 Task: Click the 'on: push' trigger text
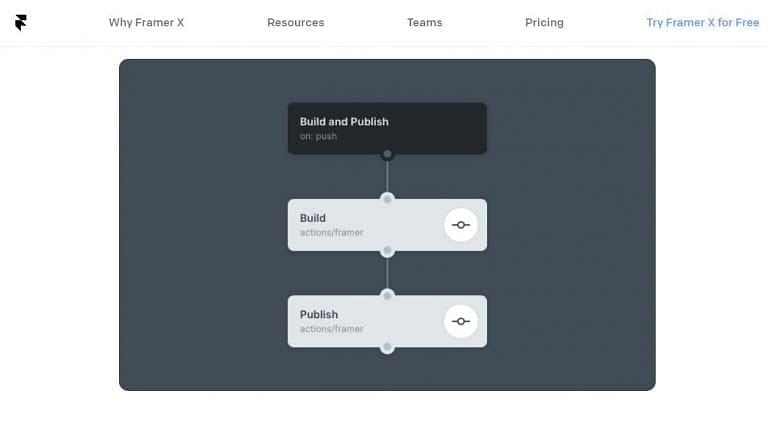click(318, 136)
